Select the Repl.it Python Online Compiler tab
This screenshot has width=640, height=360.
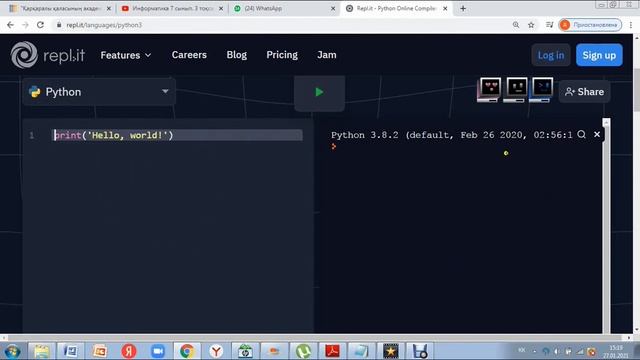coord(397,8)
